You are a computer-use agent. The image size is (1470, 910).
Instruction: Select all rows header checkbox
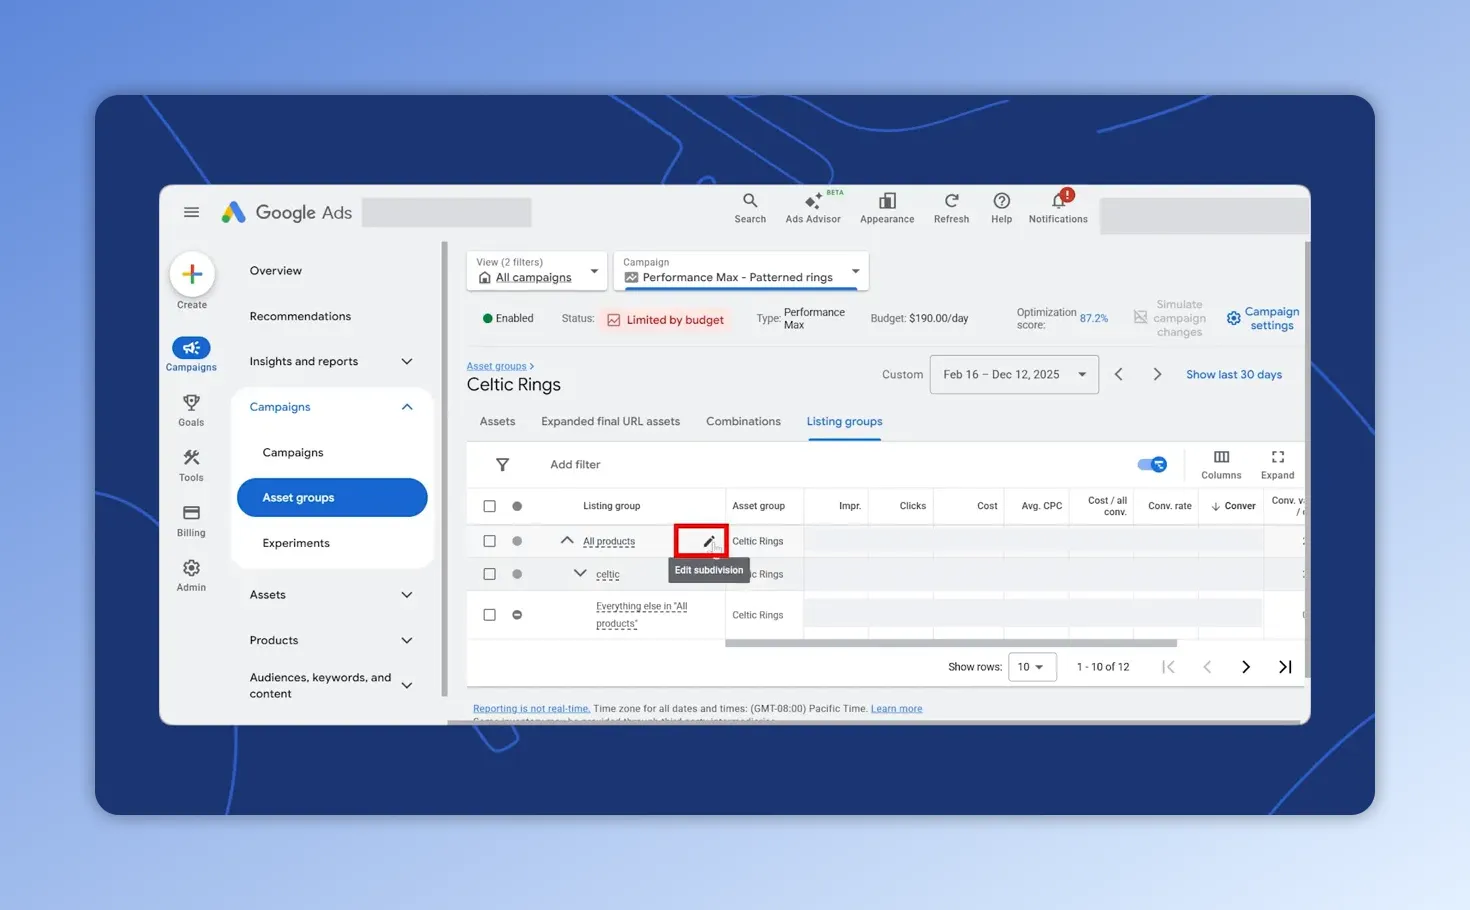pos(489,506)
